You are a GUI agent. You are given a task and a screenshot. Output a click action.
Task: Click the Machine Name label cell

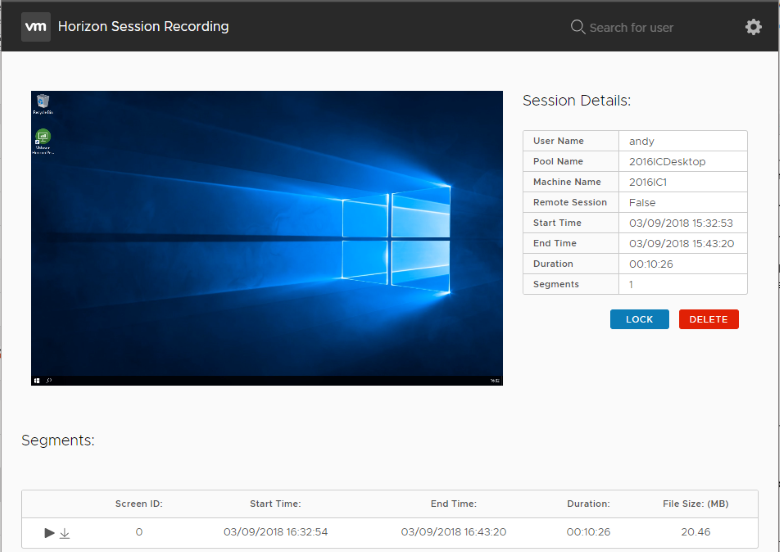click(x=571, y=182)
